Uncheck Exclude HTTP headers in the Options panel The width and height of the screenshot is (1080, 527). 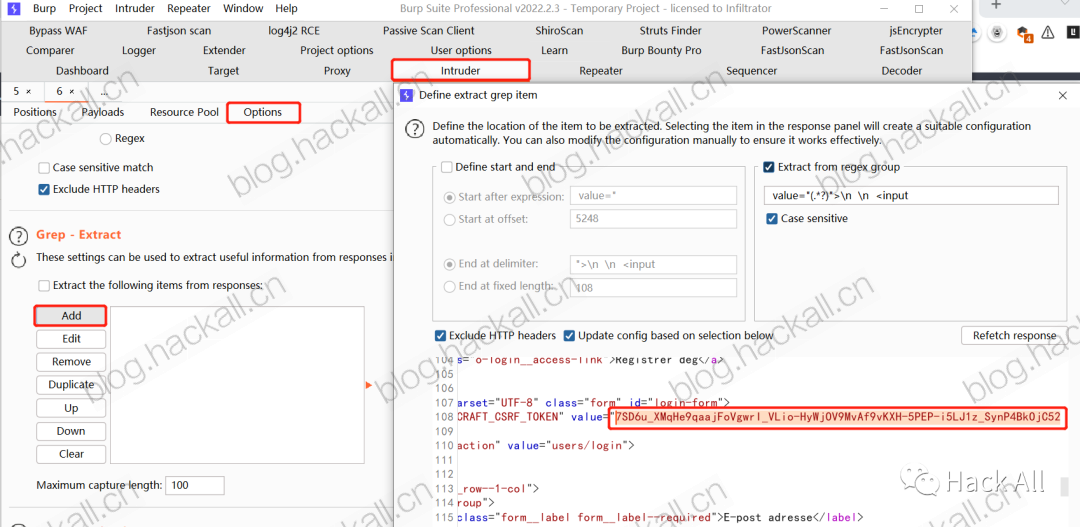pos(44,189)
